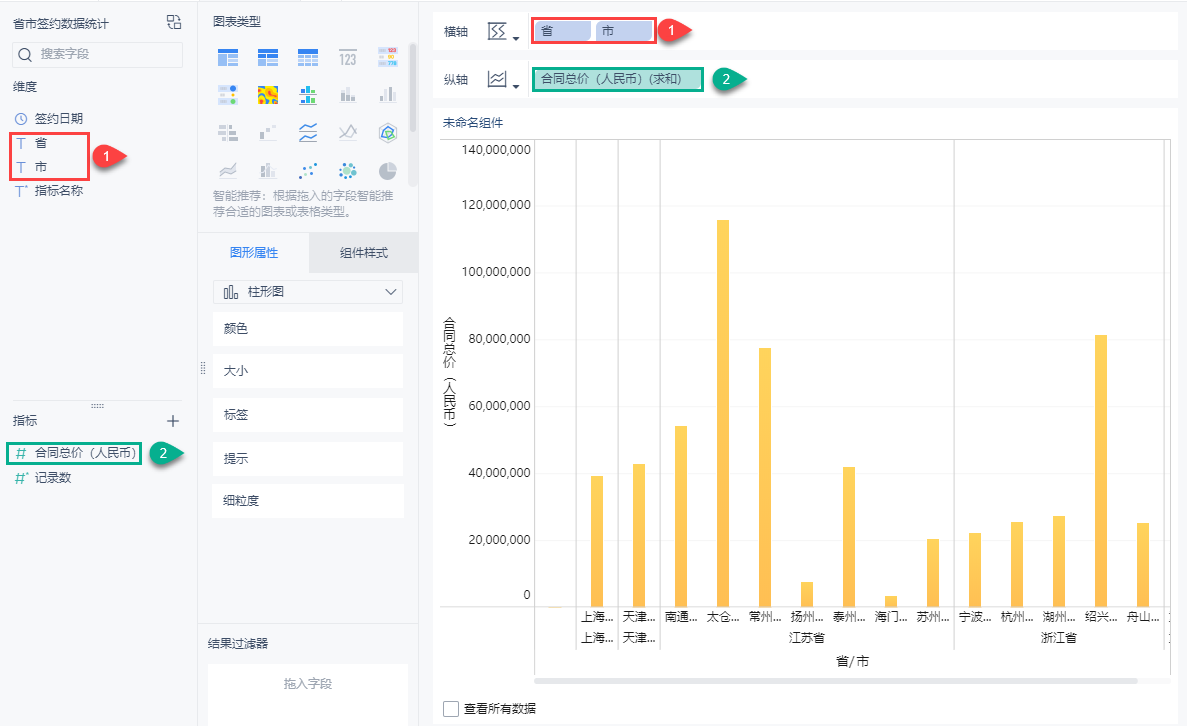Select the combined column-line chart type
Screen dimensions: 1187x726
(x=268, y=170)
